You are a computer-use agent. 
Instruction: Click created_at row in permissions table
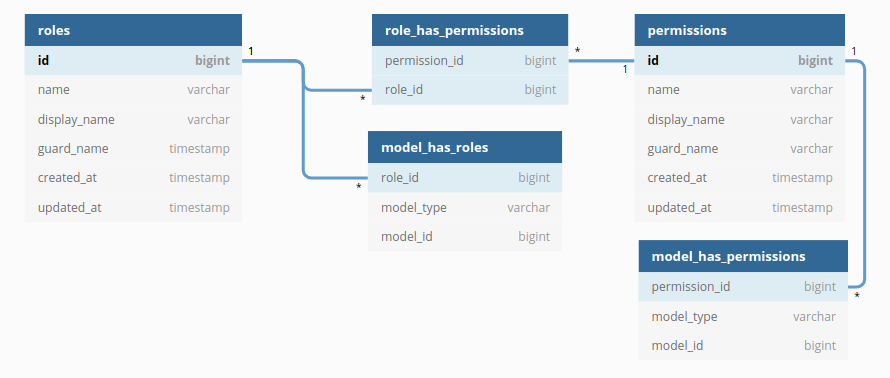point(740,178)
